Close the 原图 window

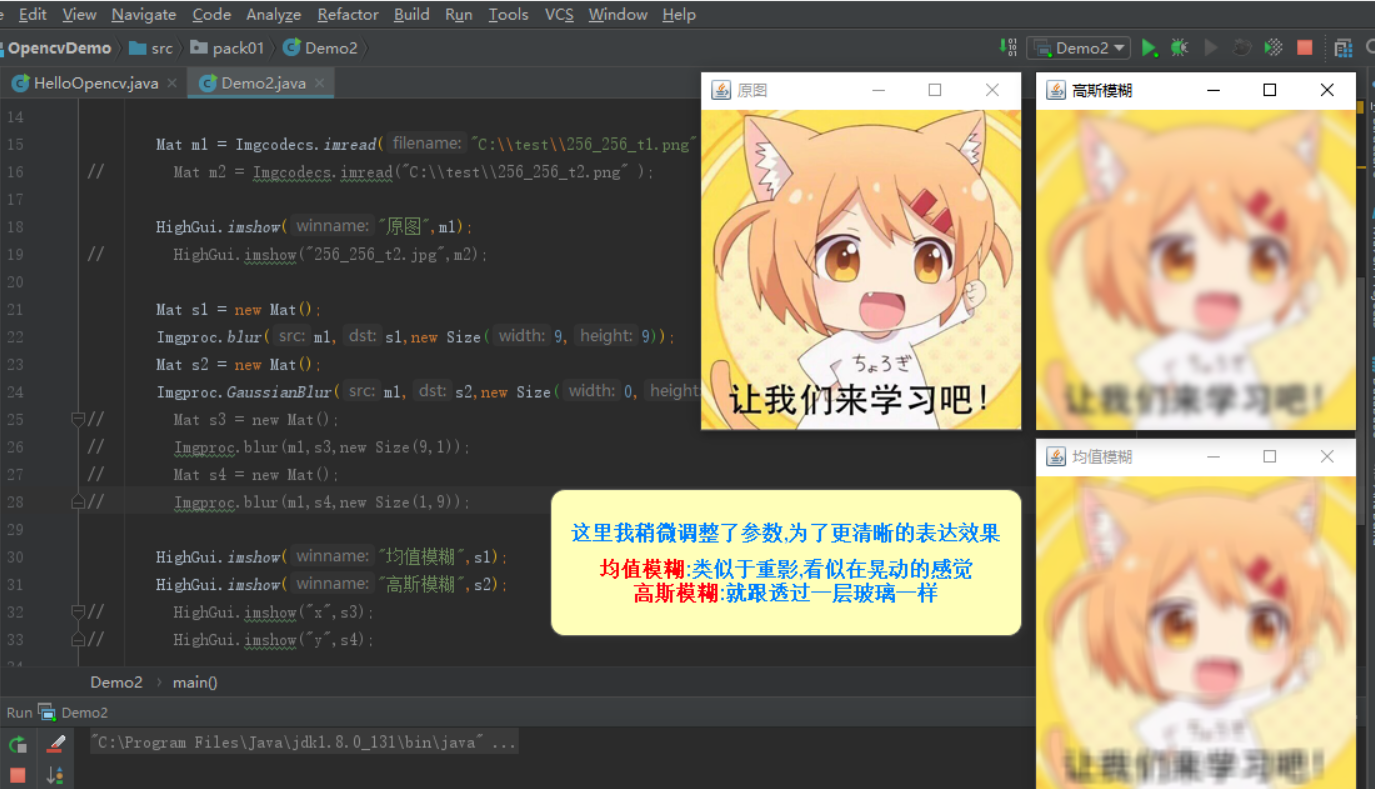click(x=992, y=90)
